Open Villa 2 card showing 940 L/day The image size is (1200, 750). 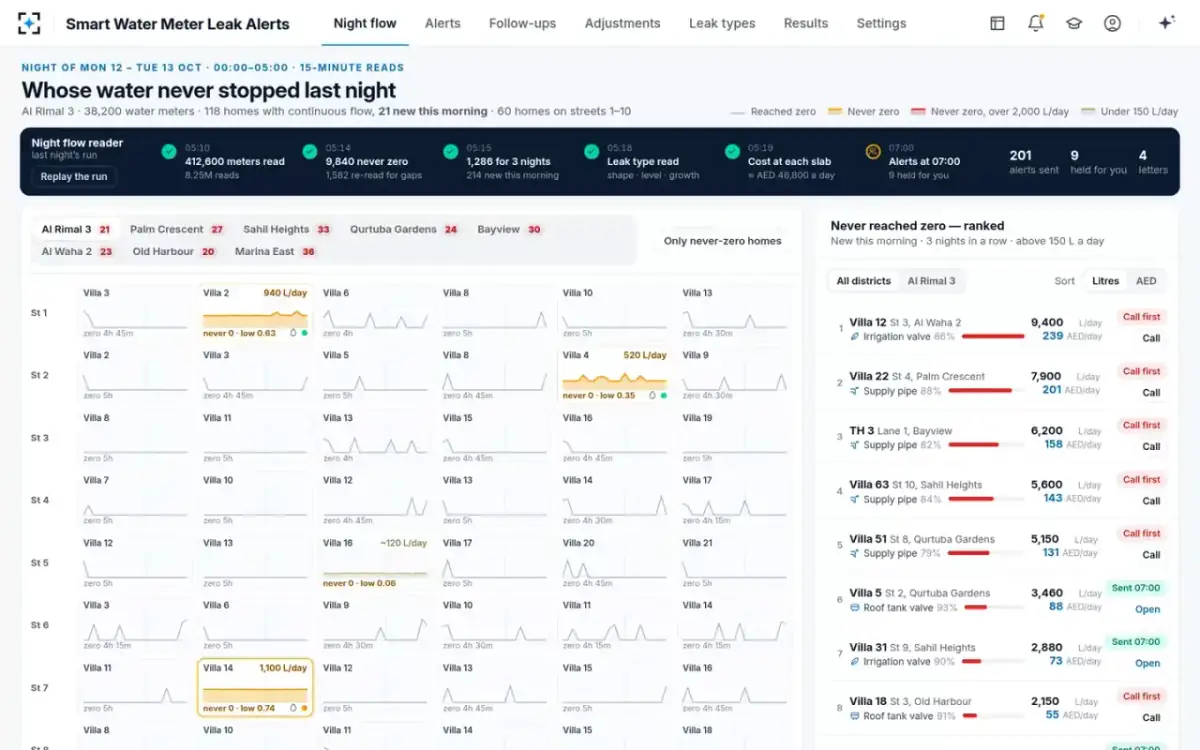click(x=254, y=312)
